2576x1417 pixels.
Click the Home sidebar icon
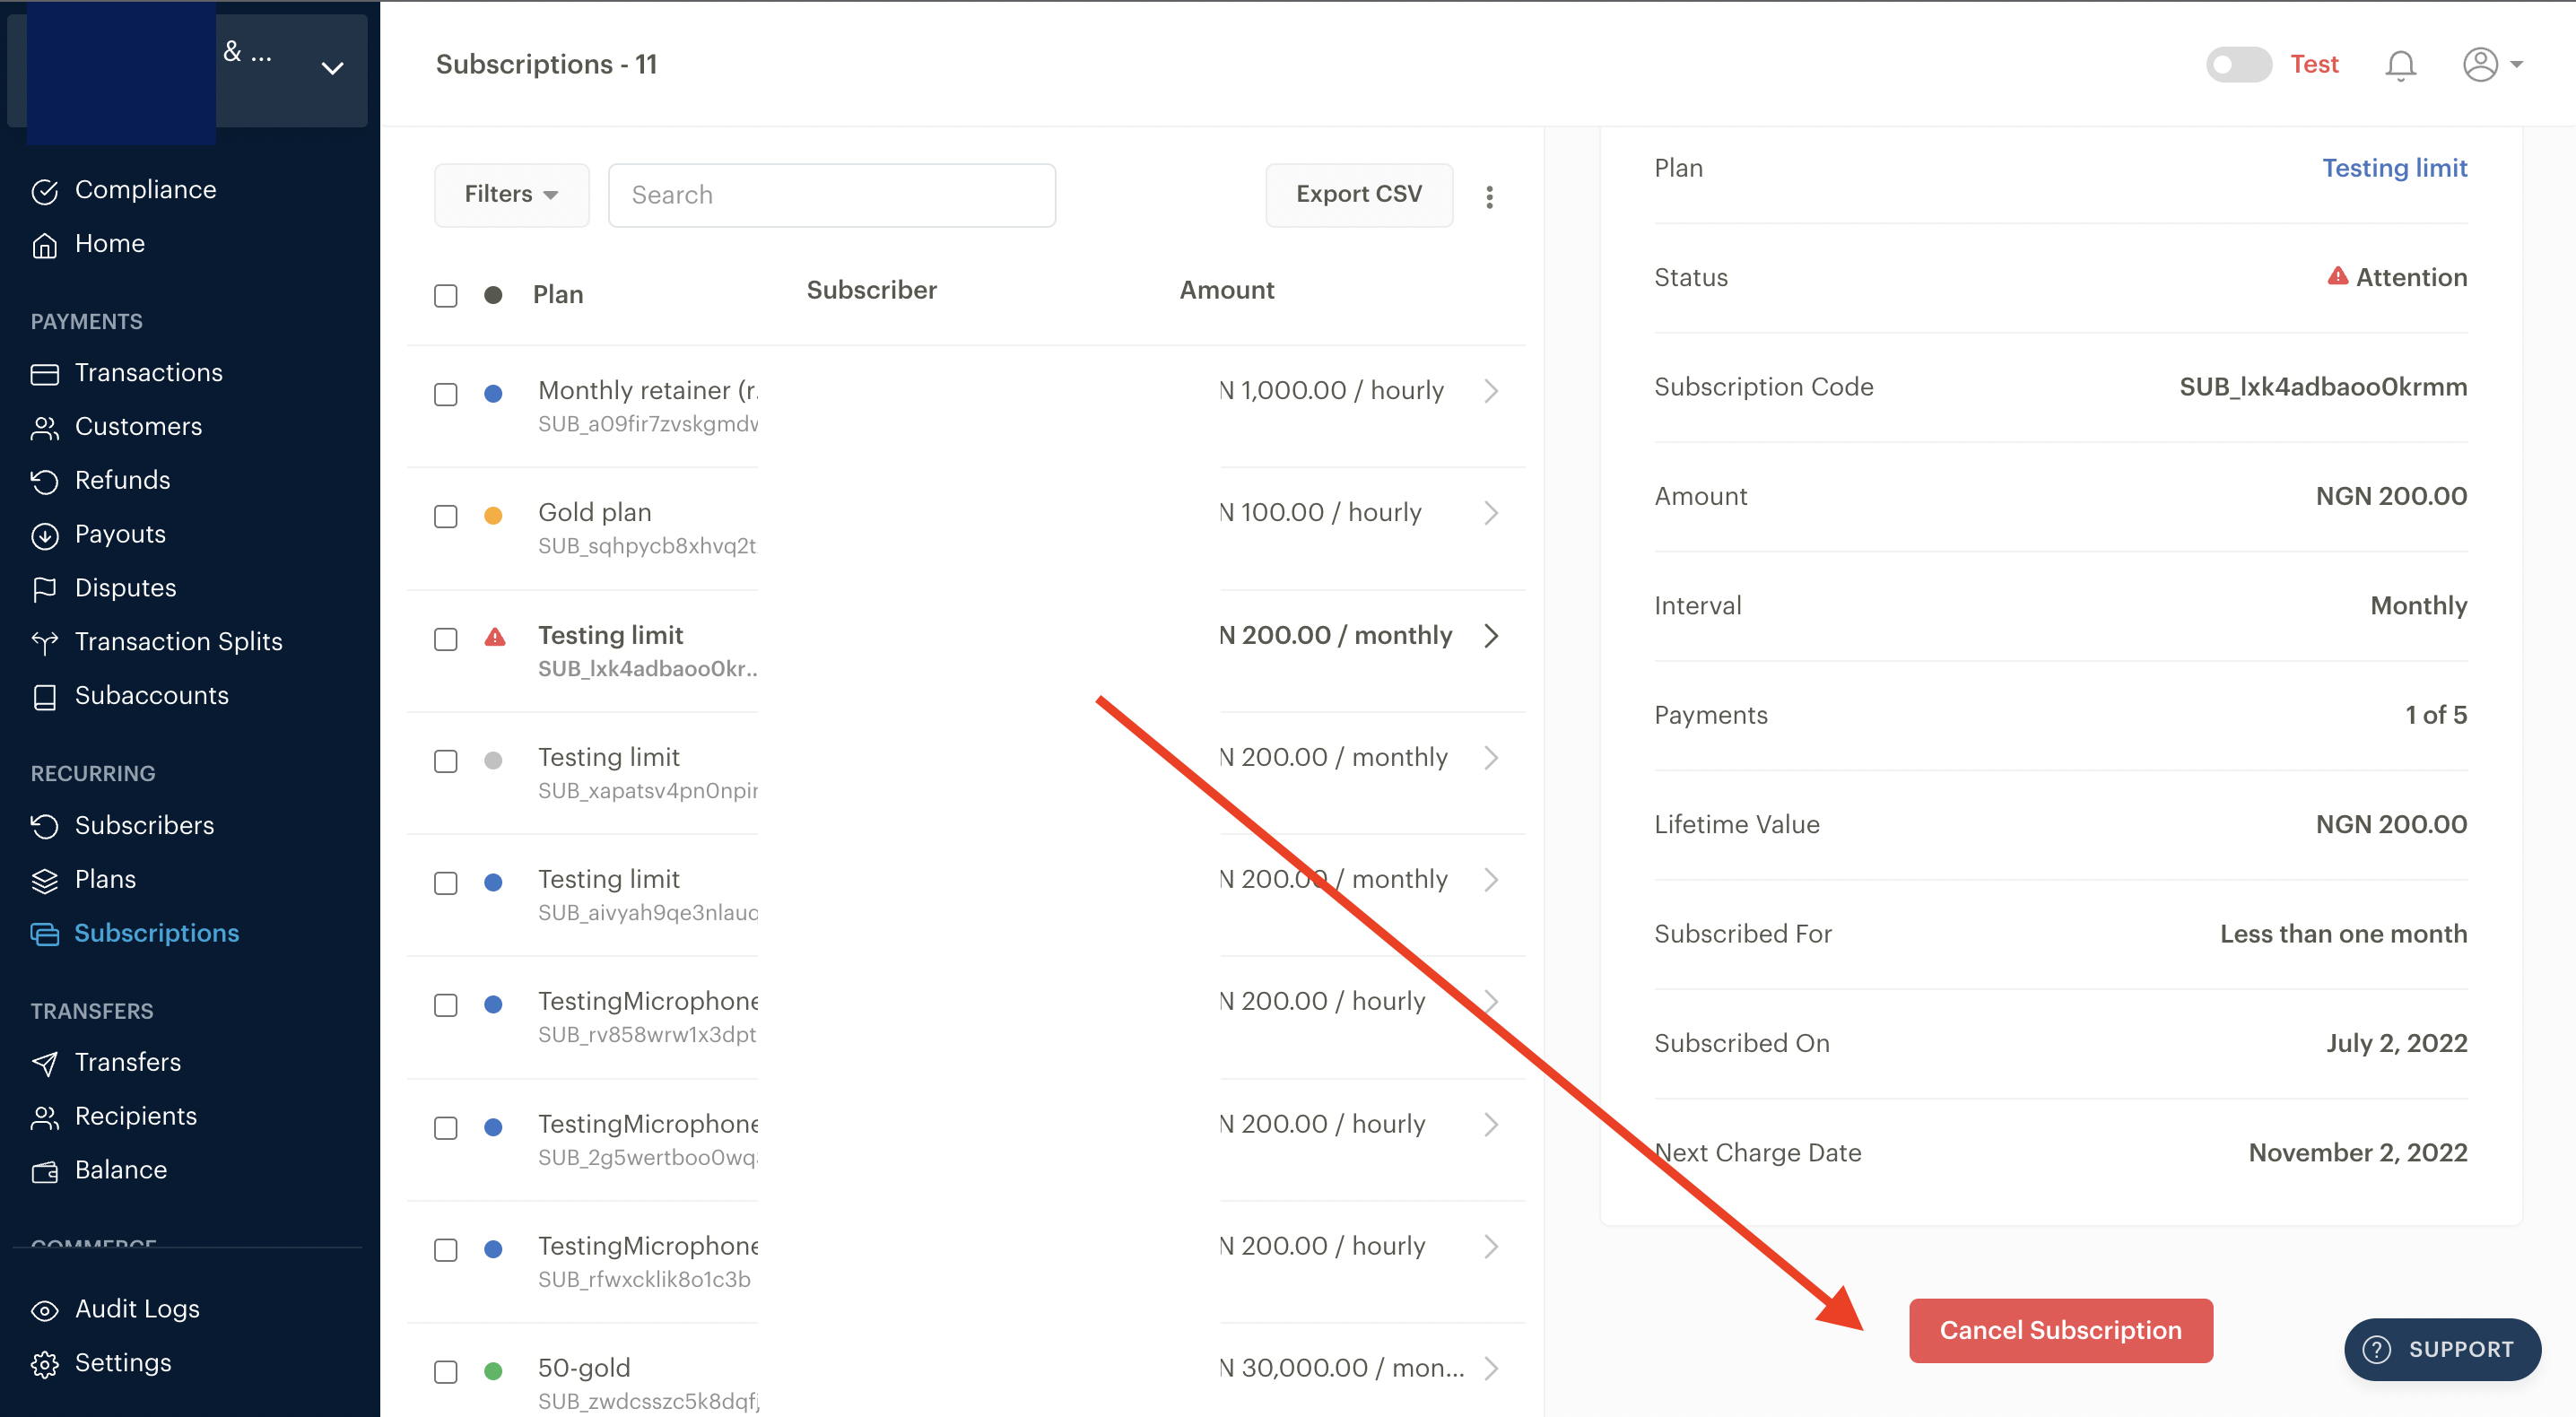[44, 245]
